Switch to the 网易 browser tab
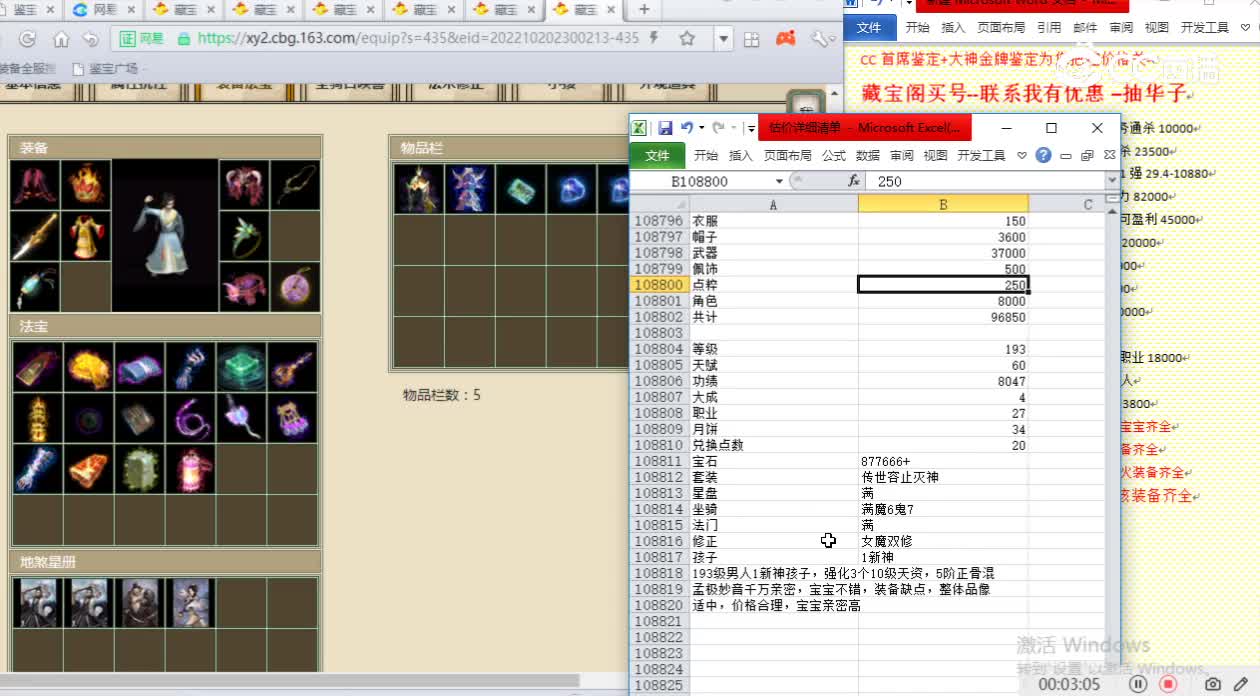1260x696 pixels. point(104,10)
